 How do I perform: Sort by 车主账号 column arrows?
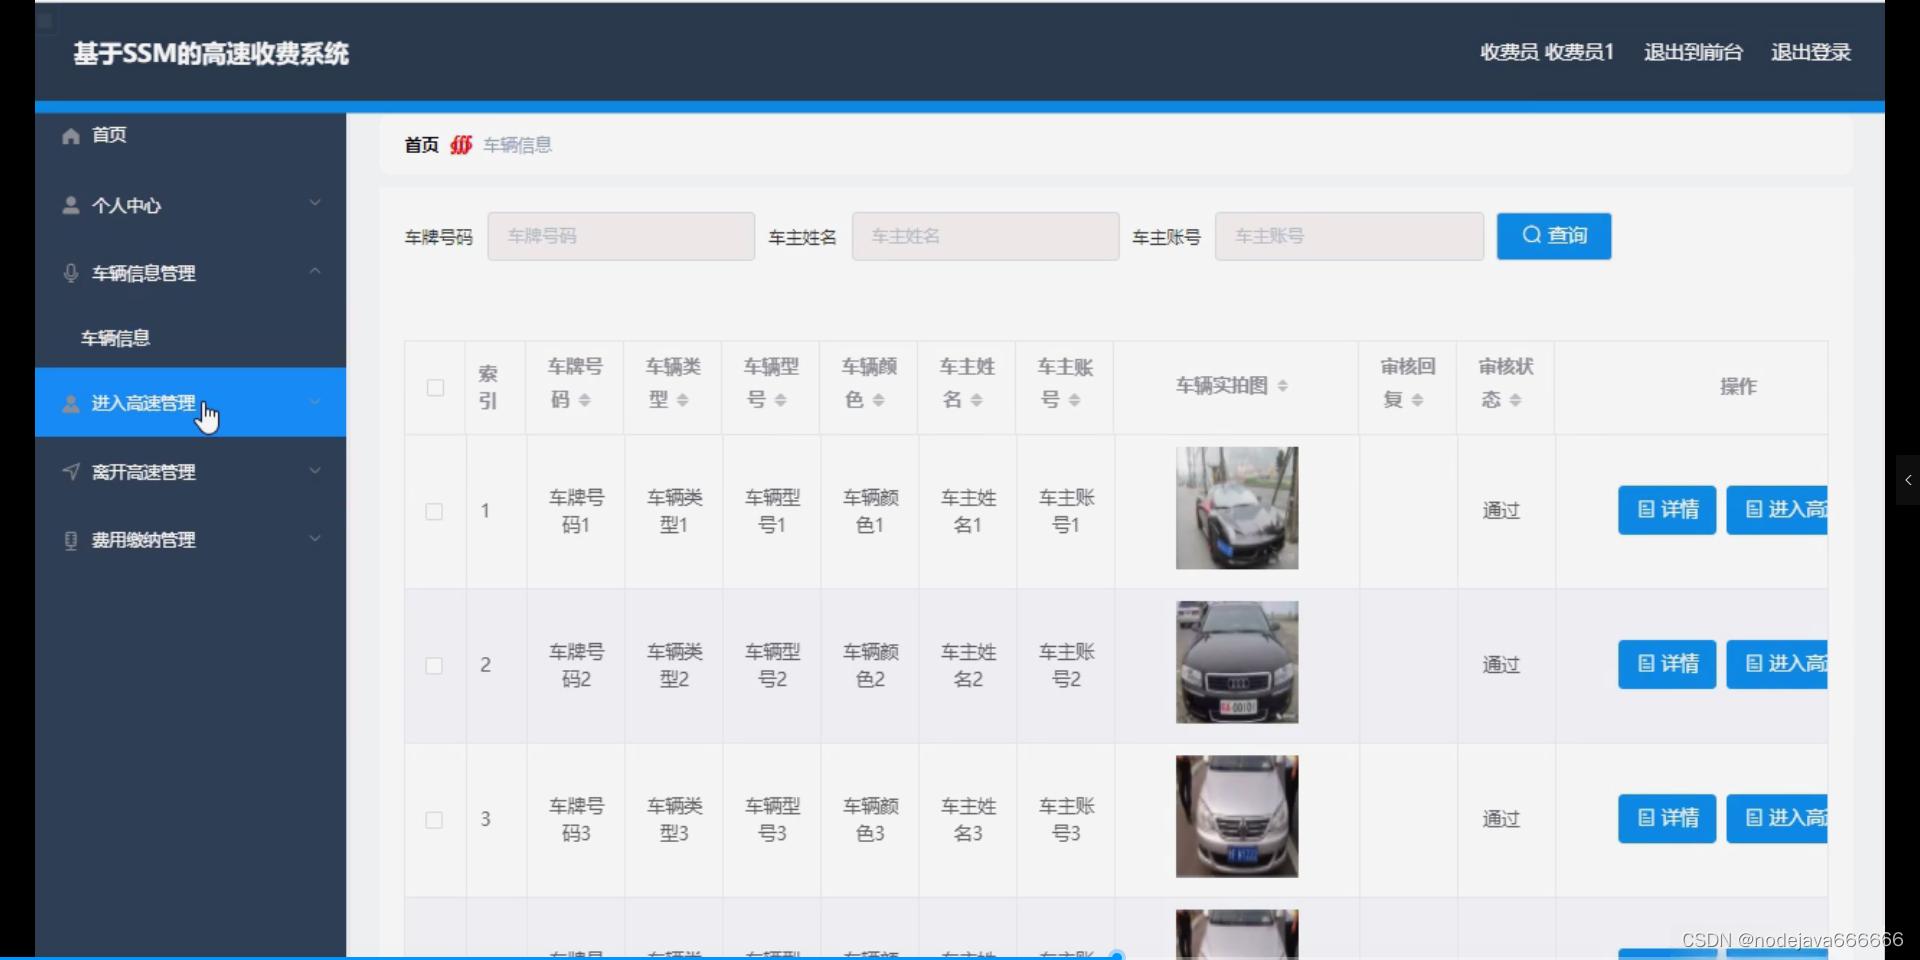point(1075,400)
